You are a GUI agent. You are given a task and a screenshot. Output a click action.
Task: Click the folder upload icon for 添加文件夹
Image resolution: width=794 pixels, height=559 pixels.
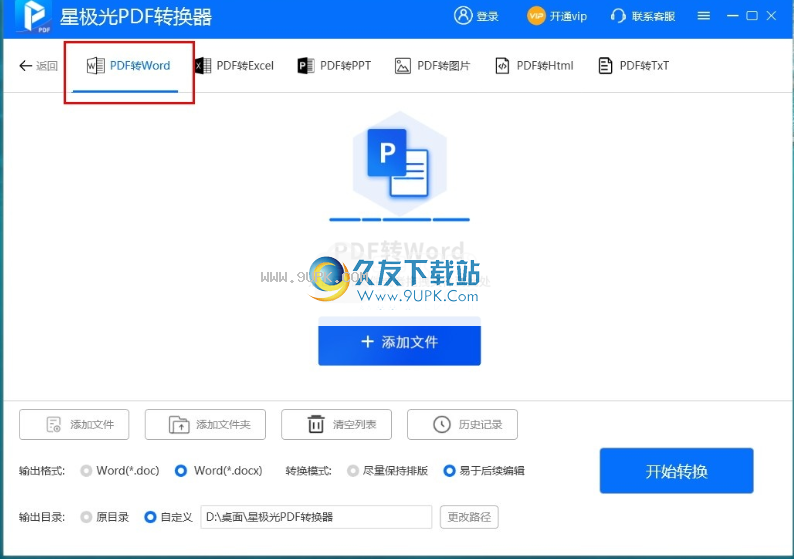point(179,424)
